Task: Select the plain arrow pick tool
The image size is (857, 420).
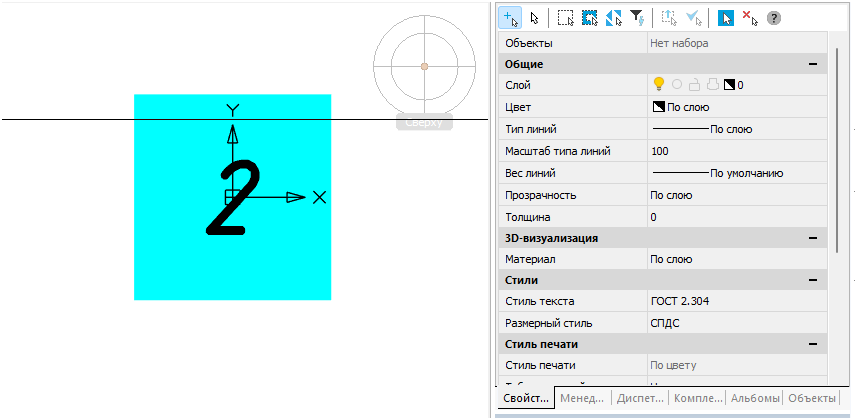Action: tap(535, 19)
